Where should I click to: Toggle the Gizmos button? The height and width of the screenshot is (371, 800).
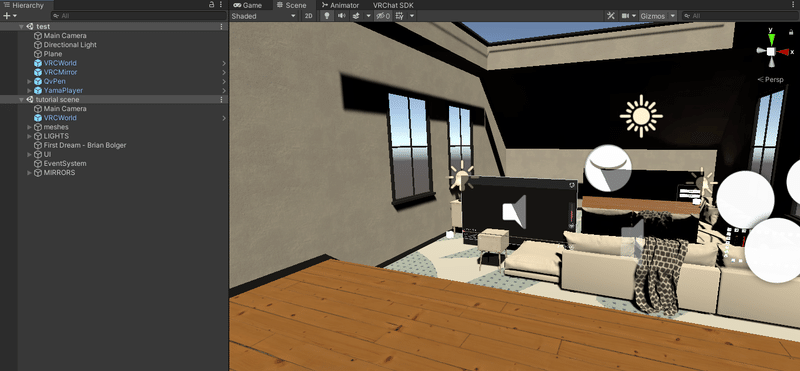tap(653, 16)
